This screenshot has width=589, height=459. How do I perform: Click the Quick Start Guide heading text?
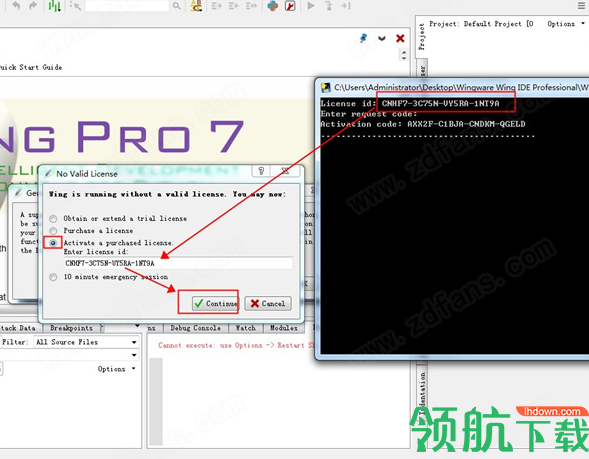click(31, 67)
